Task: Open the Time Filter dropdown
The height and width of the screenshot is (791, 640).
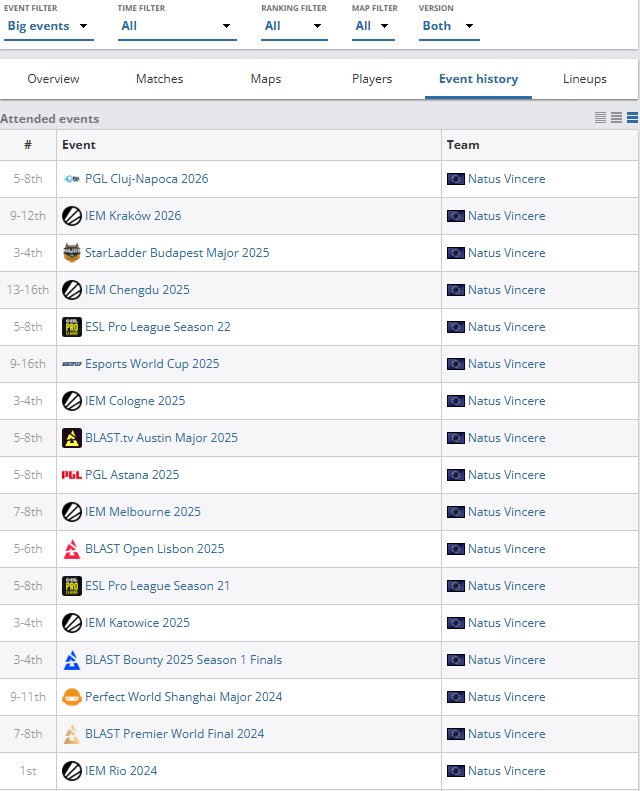Action: tap(177, 26)
